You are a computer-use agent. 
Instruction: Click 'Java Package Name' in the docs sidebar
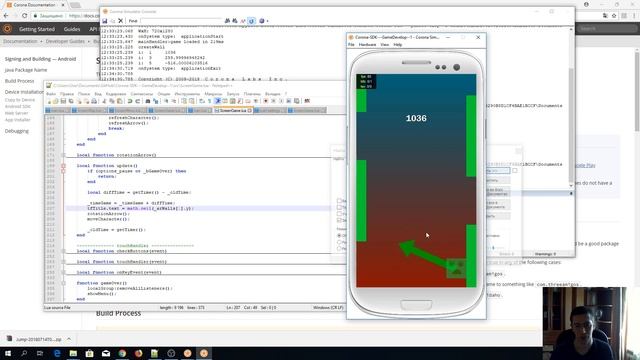(x=26, y=70)
